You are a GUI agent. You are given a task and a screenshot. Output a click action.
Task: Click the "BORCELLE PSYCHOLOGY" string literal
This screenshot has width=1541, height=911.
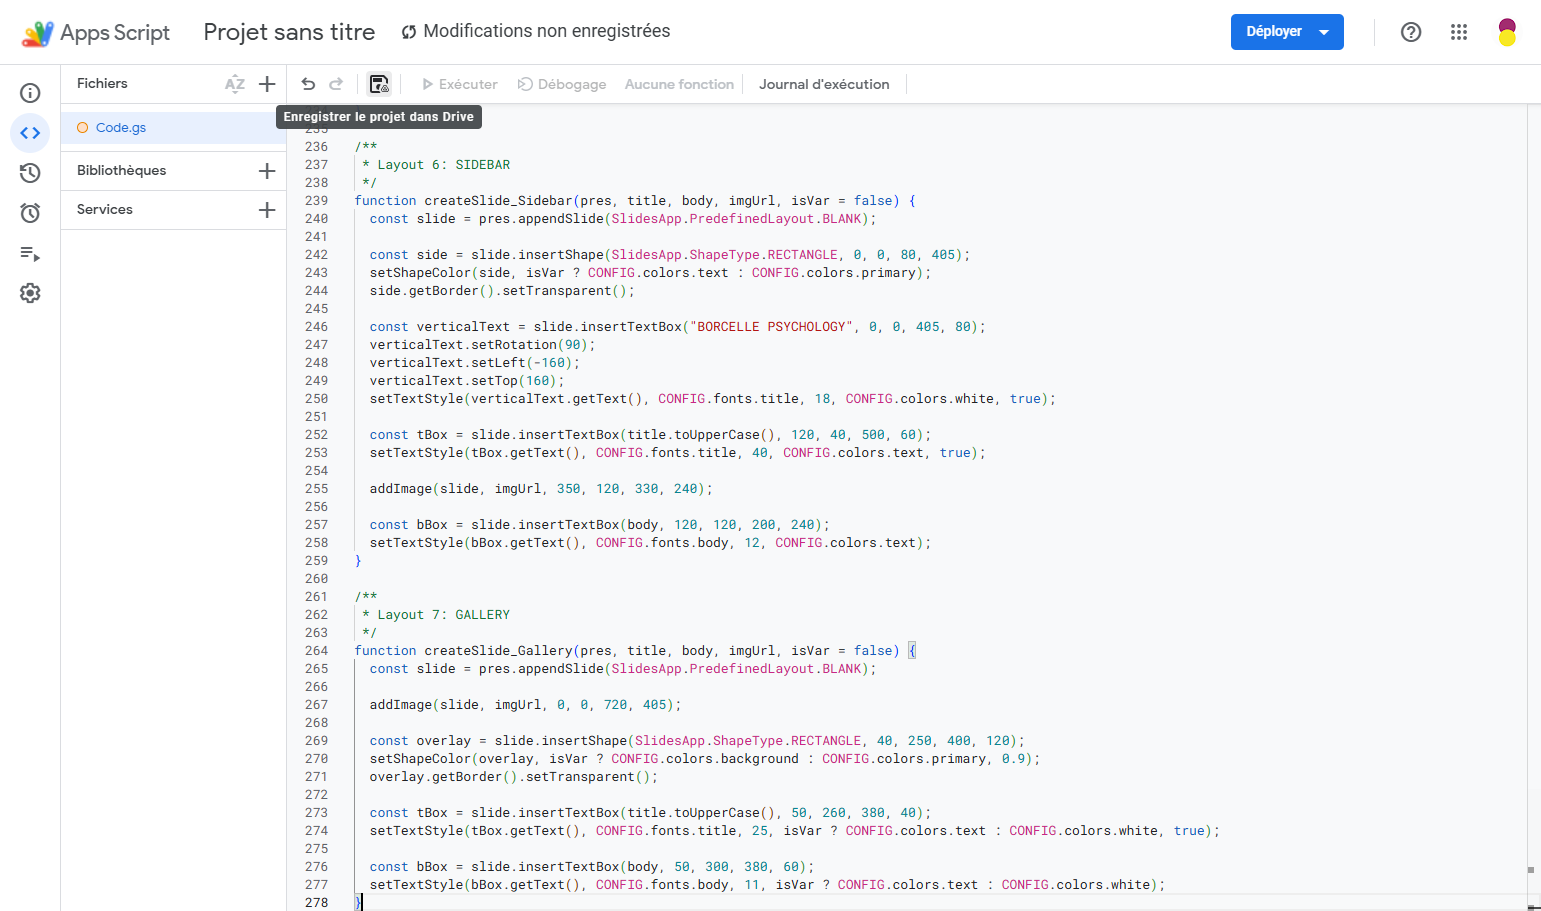click(x=770, y=327)
